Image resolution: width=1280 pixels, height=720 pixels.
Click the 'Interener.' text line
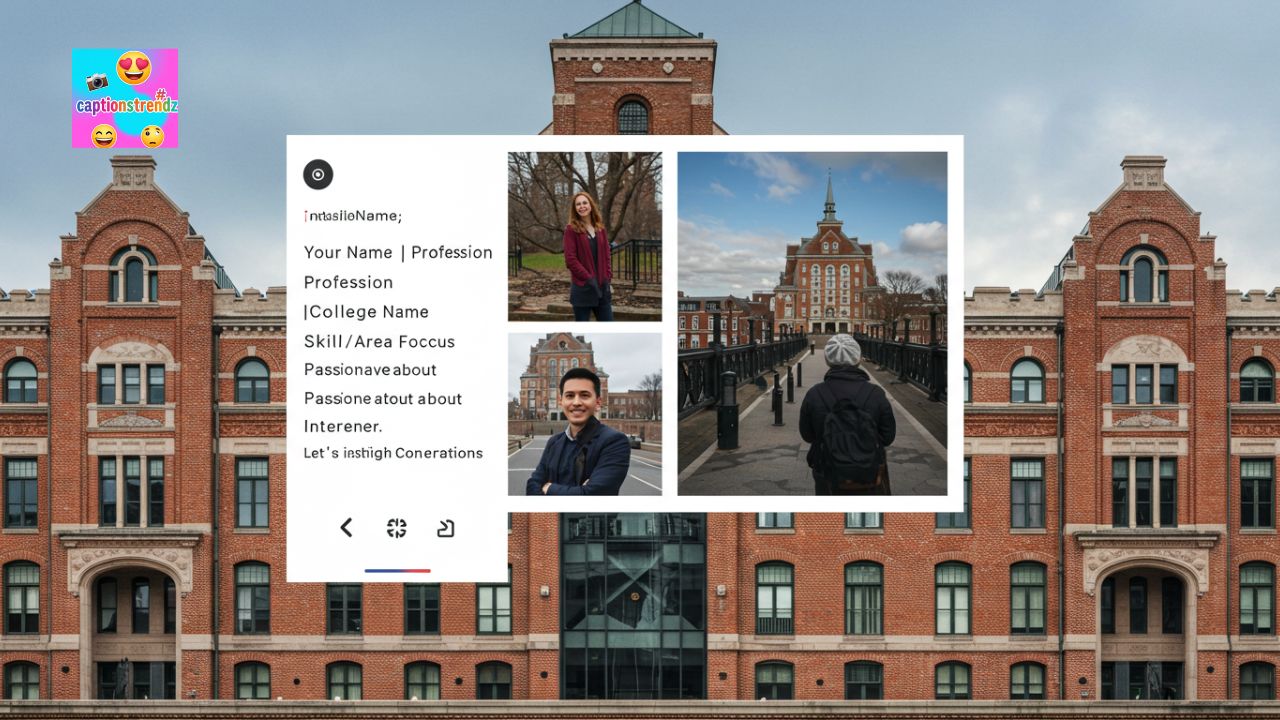pyautogui.click(x=343, y=427)
